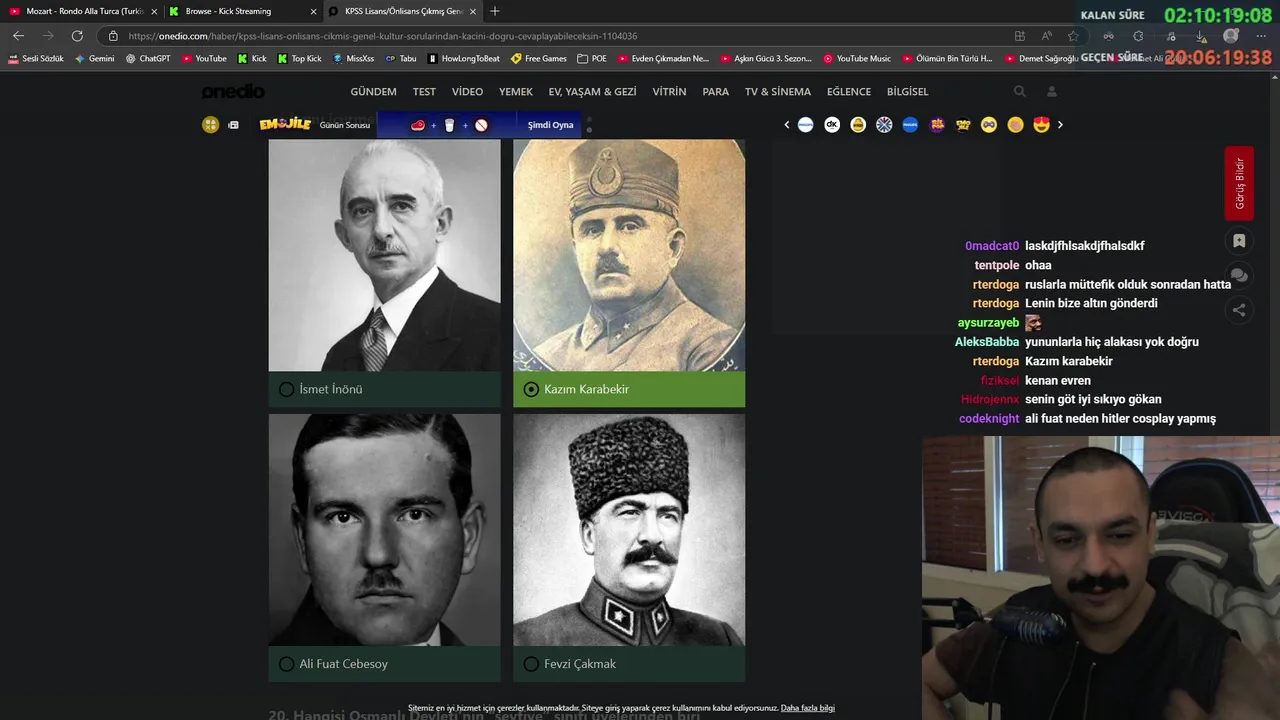The height and width of the screenshot is (720, 1280).
Task: Open the TEST menu section
Action: pyautogui.click(x=424, y=91)
